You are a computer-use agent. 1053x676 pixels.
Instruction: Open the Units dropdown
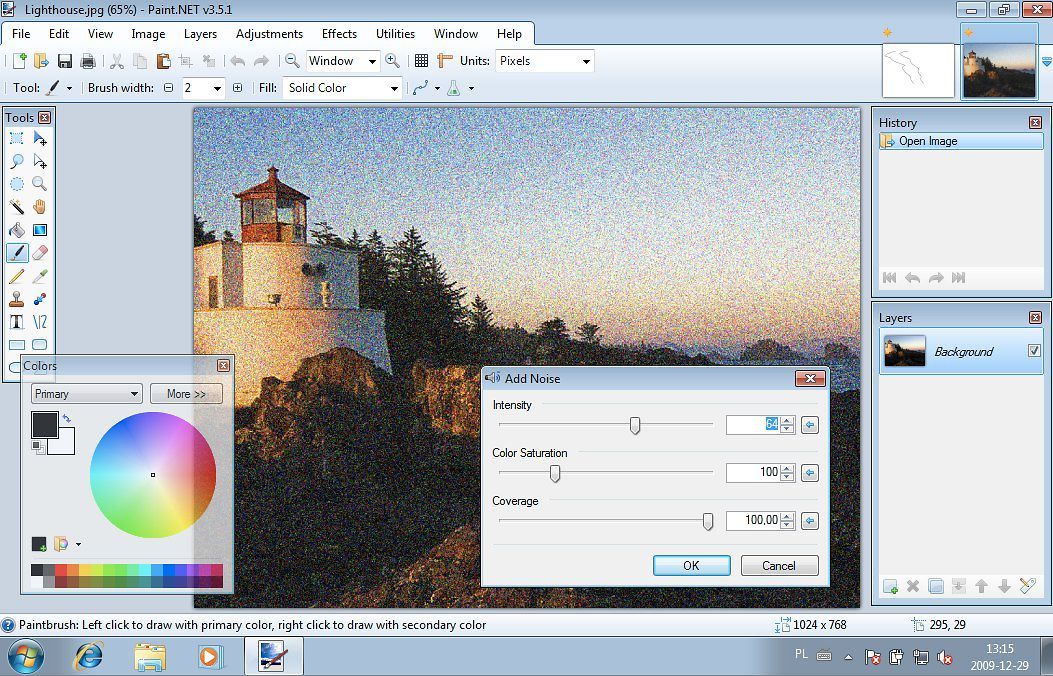point(544,61)
